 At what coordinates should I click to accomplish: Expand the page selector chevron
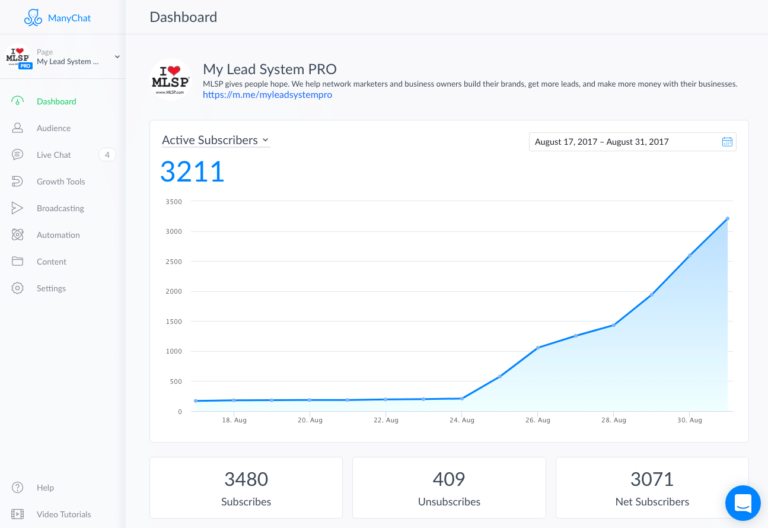(117, 57)
